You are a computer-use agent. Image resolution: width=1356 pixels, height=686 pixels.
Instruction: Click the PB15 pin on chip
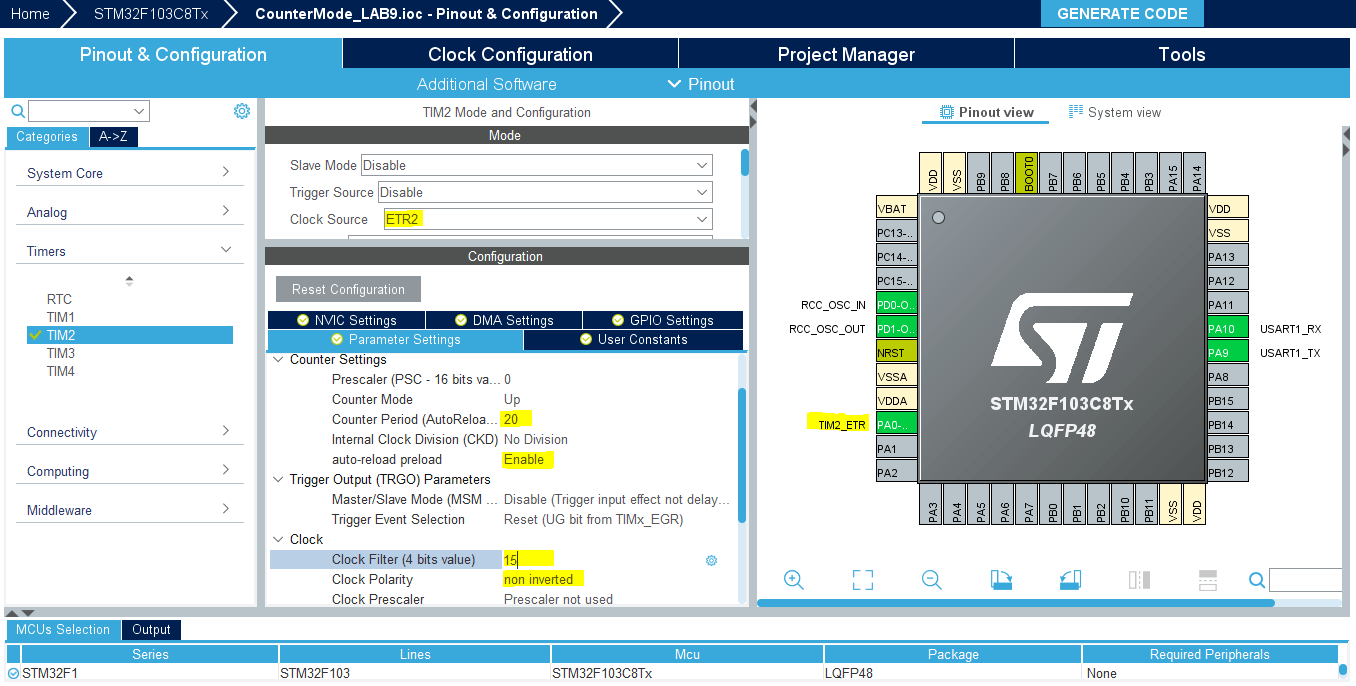click(1228, 400)
